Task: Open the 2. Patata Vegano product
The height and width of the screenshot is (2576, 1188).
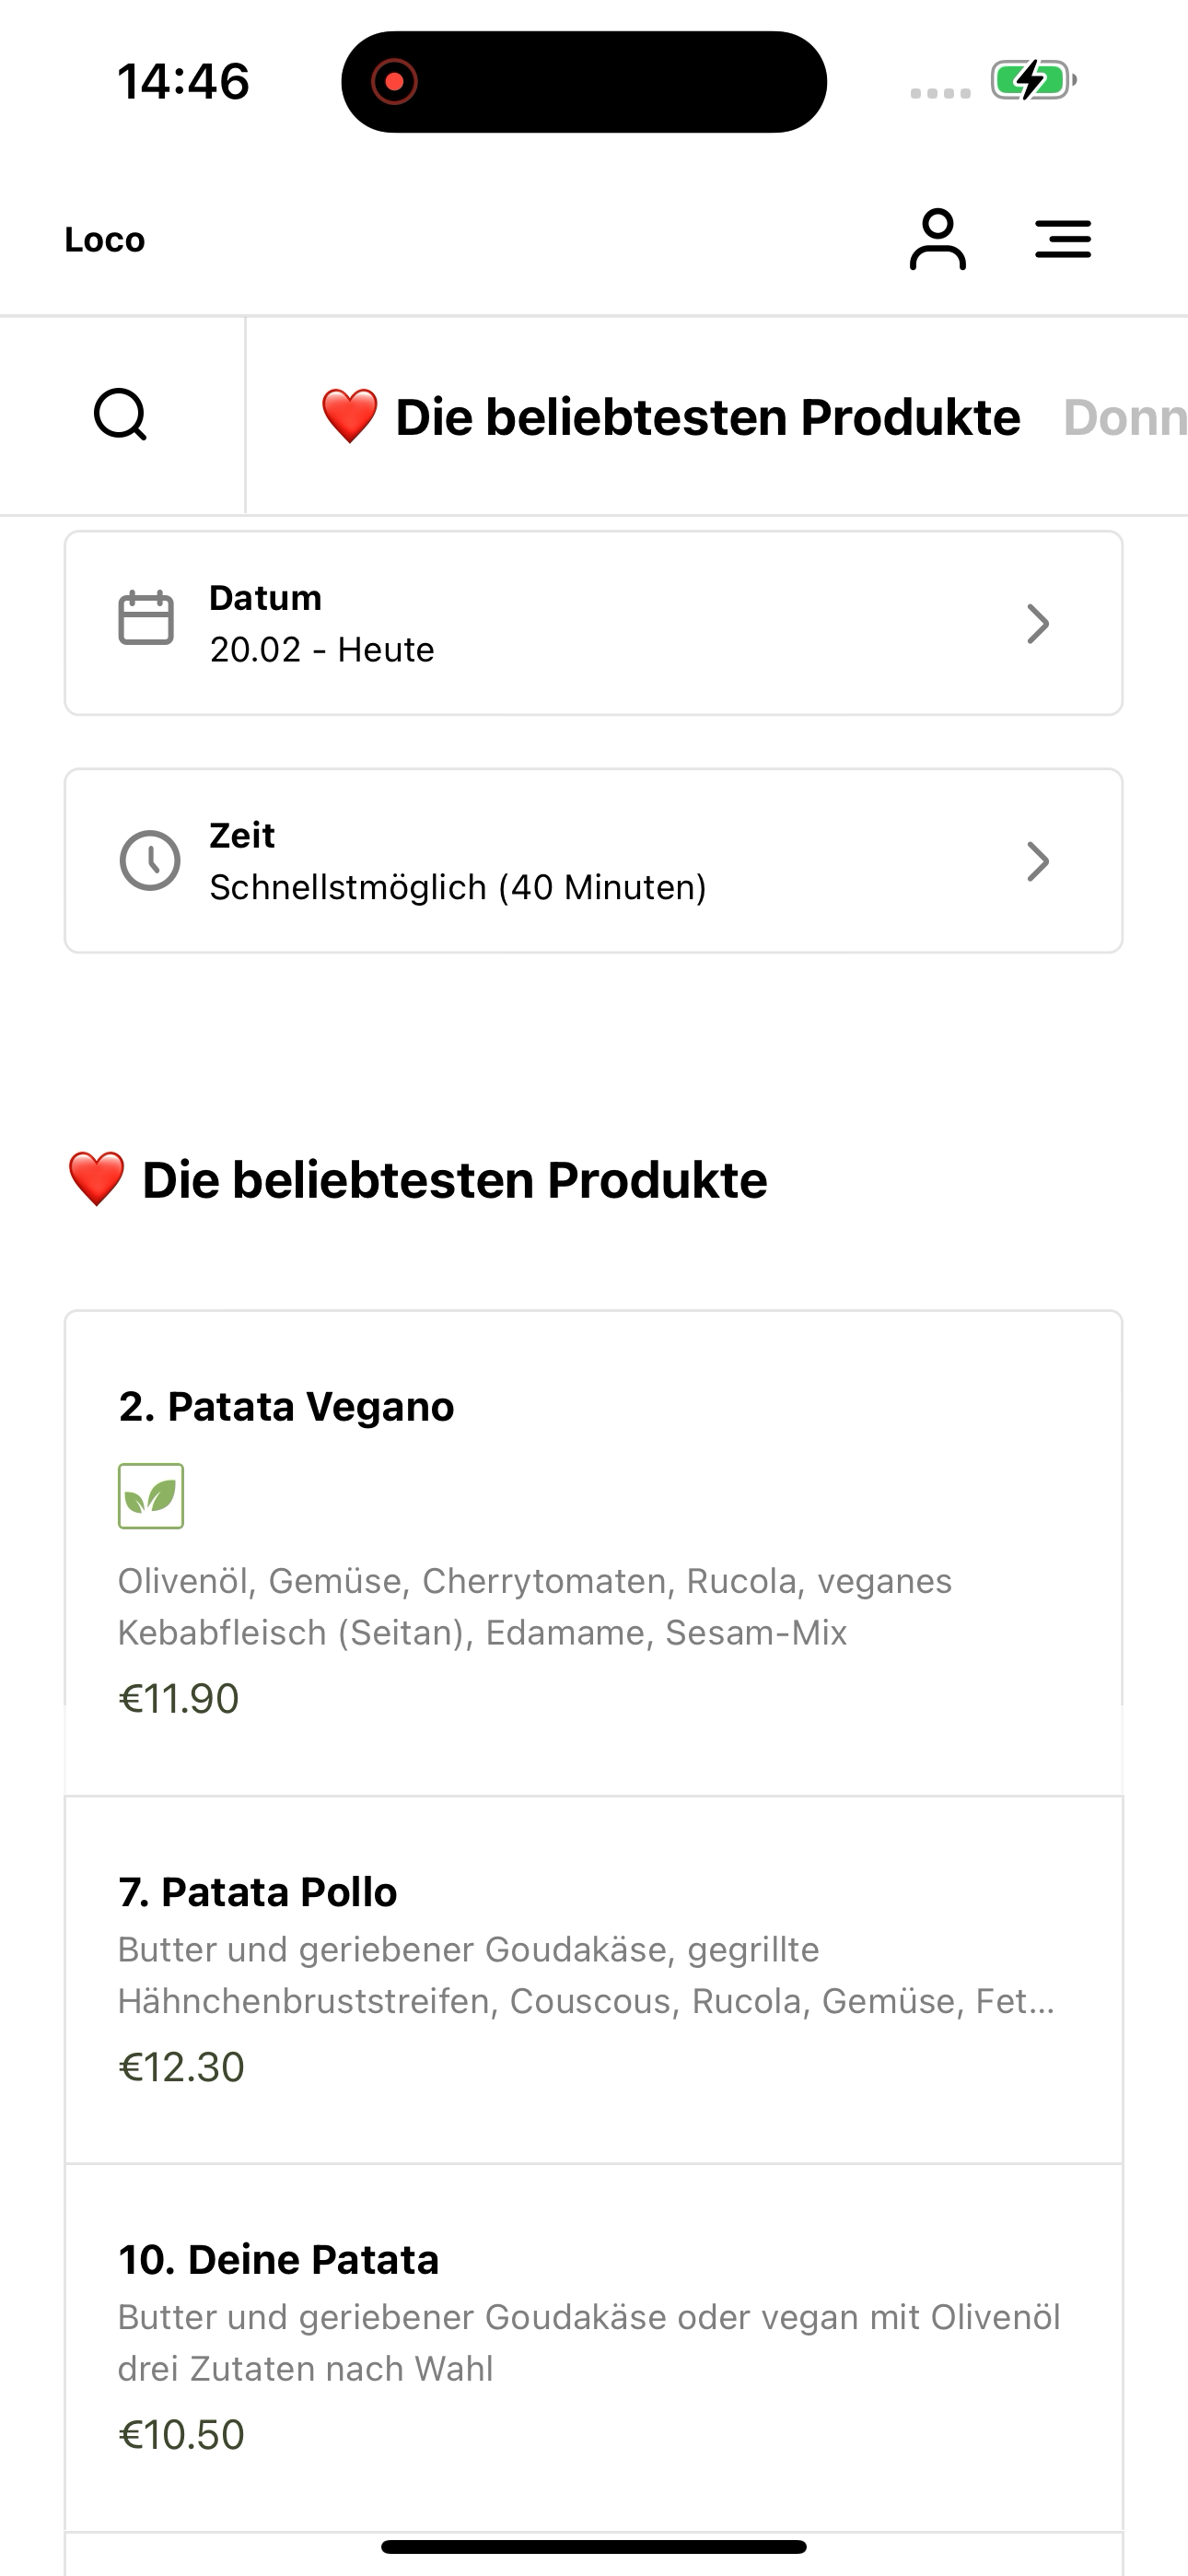Action: (x=594, y=1553)
